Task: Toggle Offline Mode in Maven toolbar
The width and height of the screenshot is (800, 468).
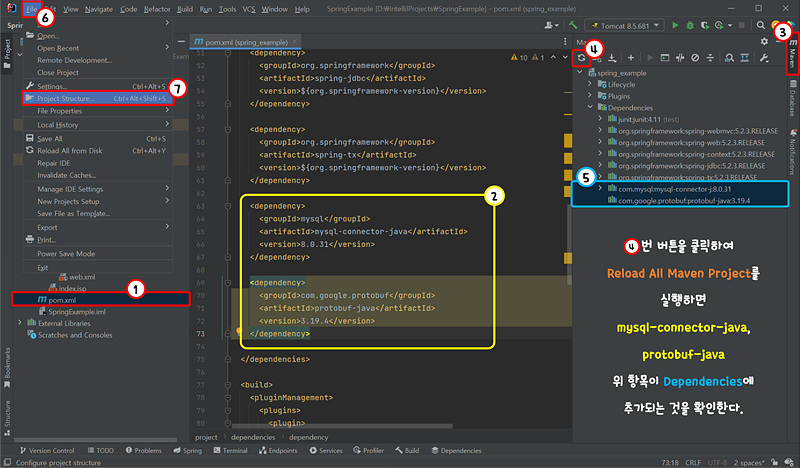Action: tap(680, 58)
